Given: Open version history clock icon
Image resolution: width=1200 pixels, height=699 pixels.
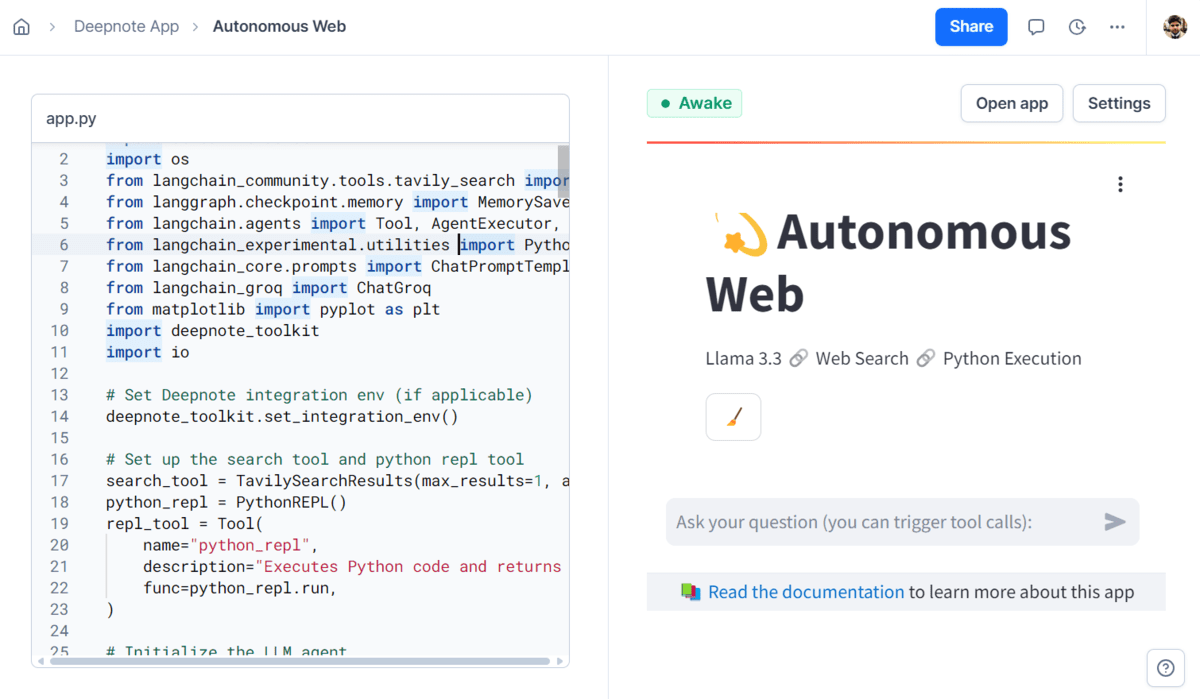Looking at the screenshot, I should click(1077, 27).
